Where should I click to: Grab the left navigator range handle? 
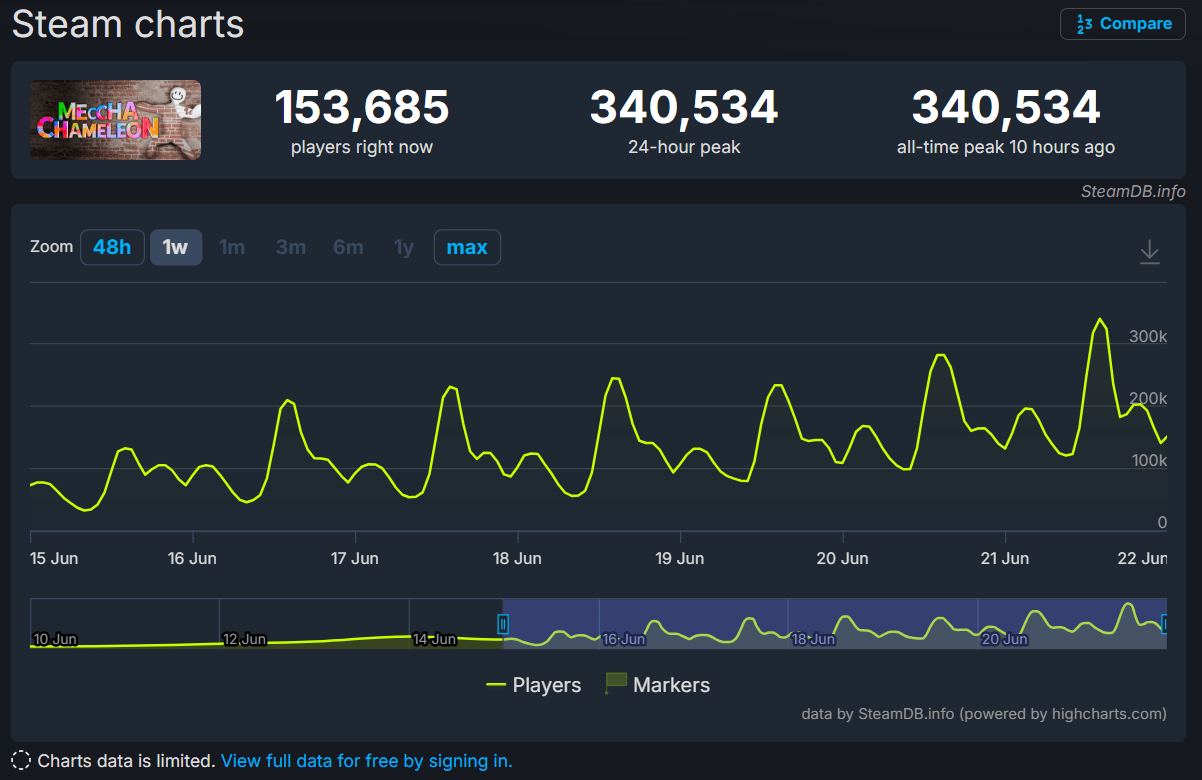(503, 624)
